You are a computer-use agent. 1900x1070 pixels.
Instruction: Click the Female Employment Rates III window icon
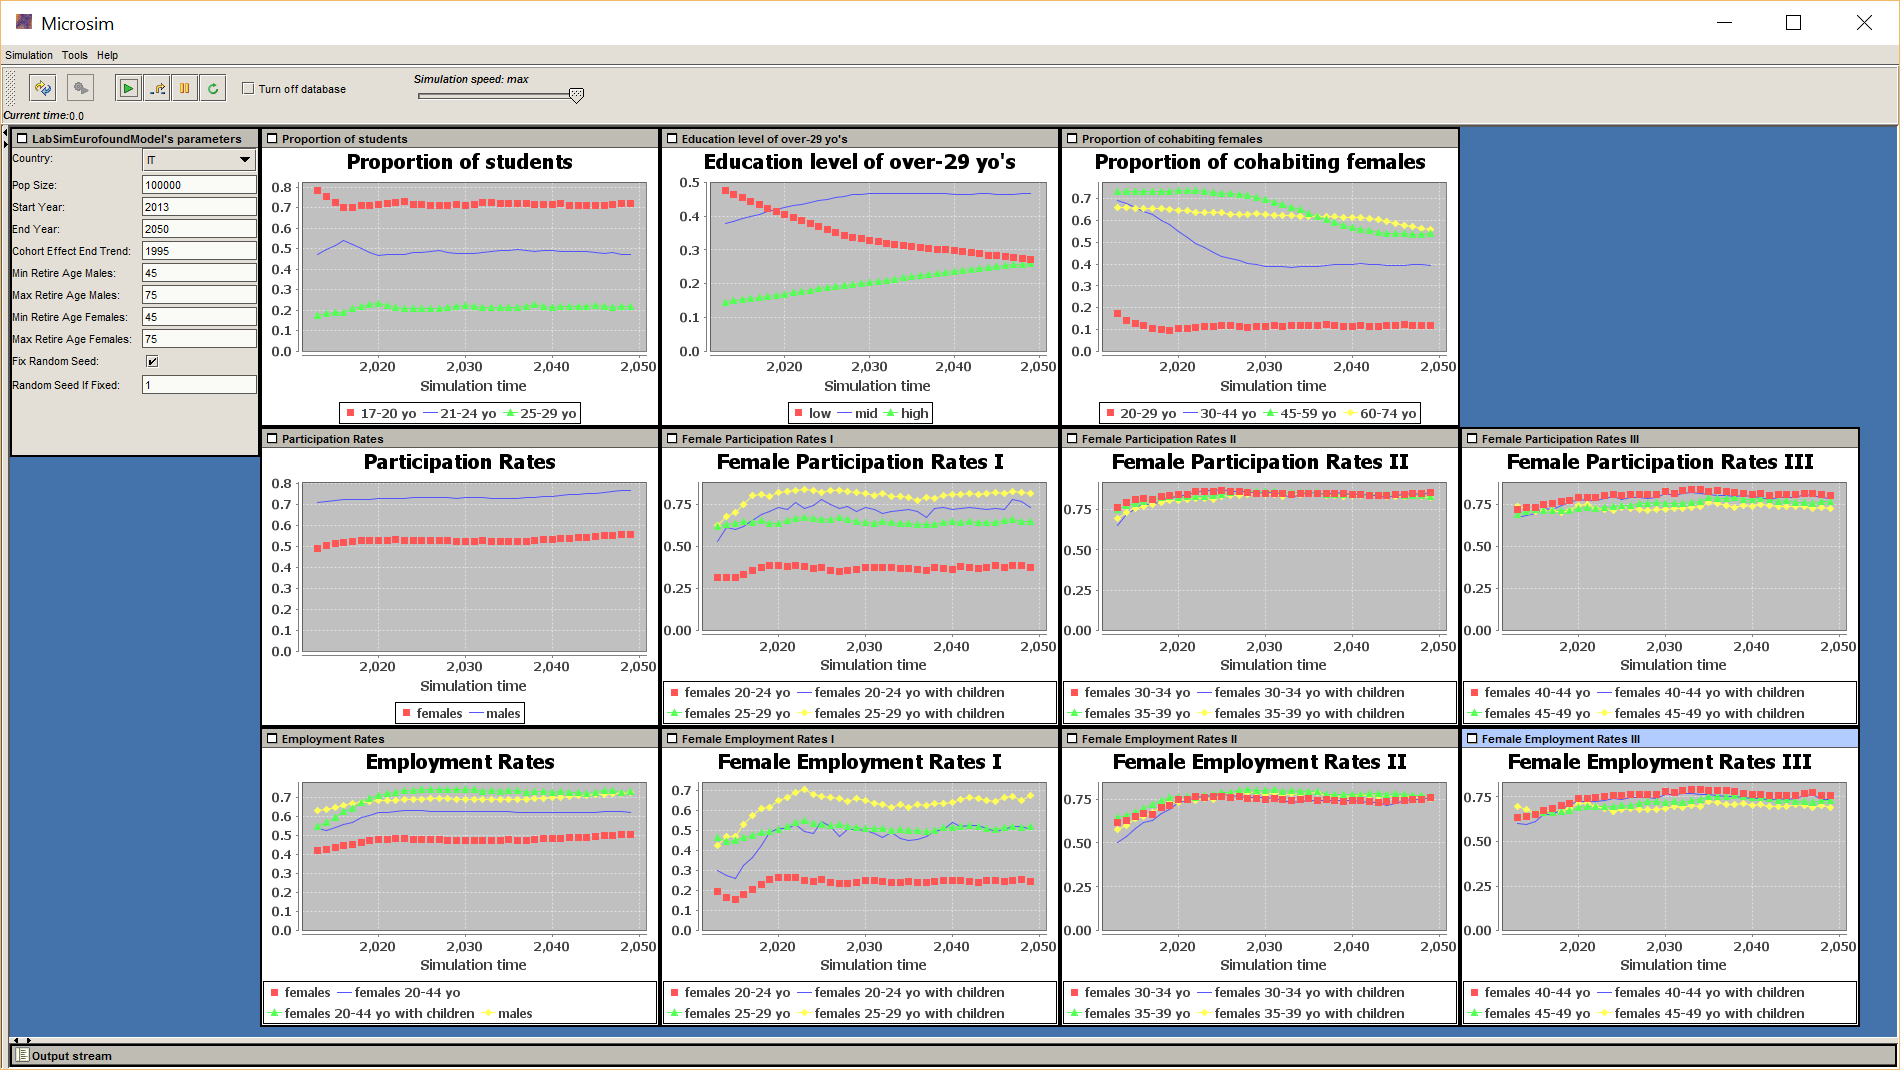pos(1472,739)
